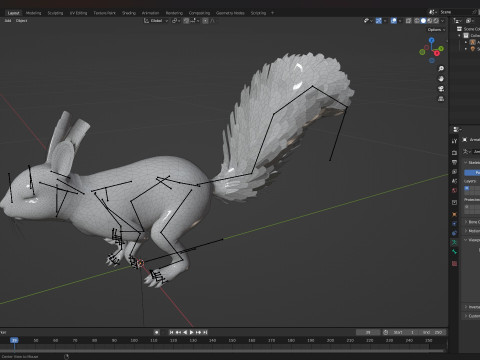Open object visibility and selectability dropdown
This screenshot has width=480, height=360.
click(368, 21)
